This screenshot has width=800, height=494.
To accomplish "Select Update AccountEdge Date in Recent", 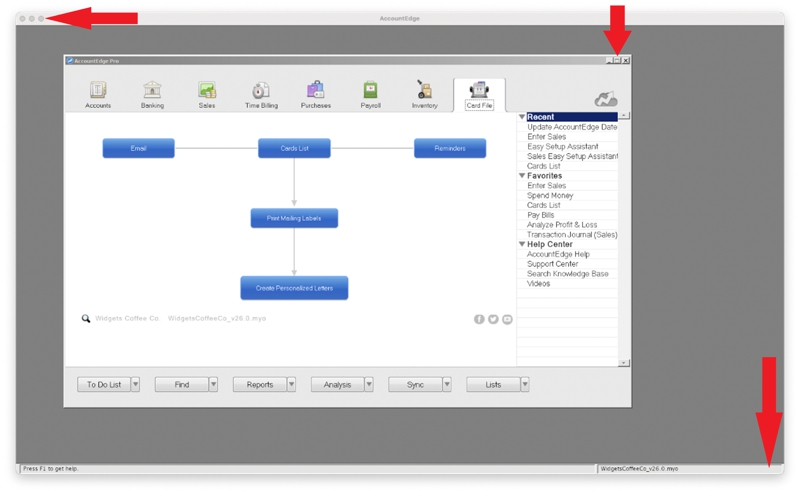I will pos(572,127).
